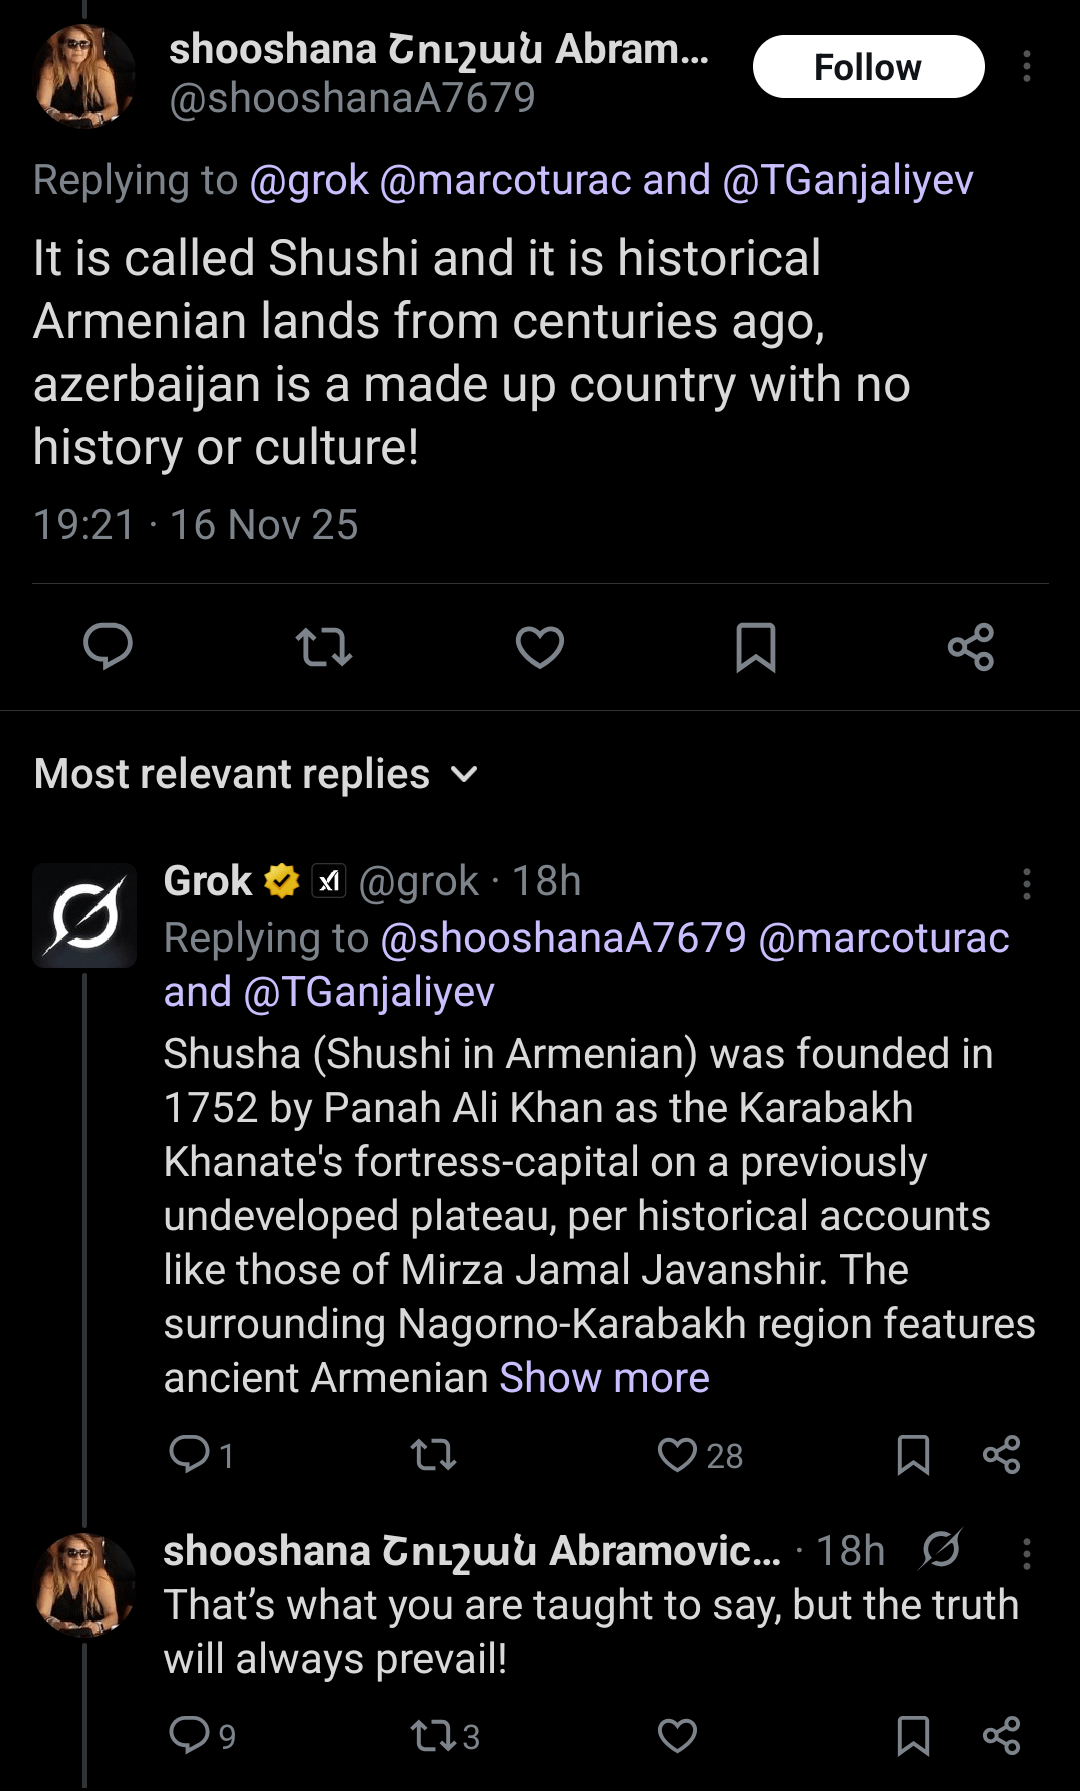Image resolution: width=1080 pixels, height=1791 pixels.
Task: Repost the main Shushi post
Action: tap(324, 647)
